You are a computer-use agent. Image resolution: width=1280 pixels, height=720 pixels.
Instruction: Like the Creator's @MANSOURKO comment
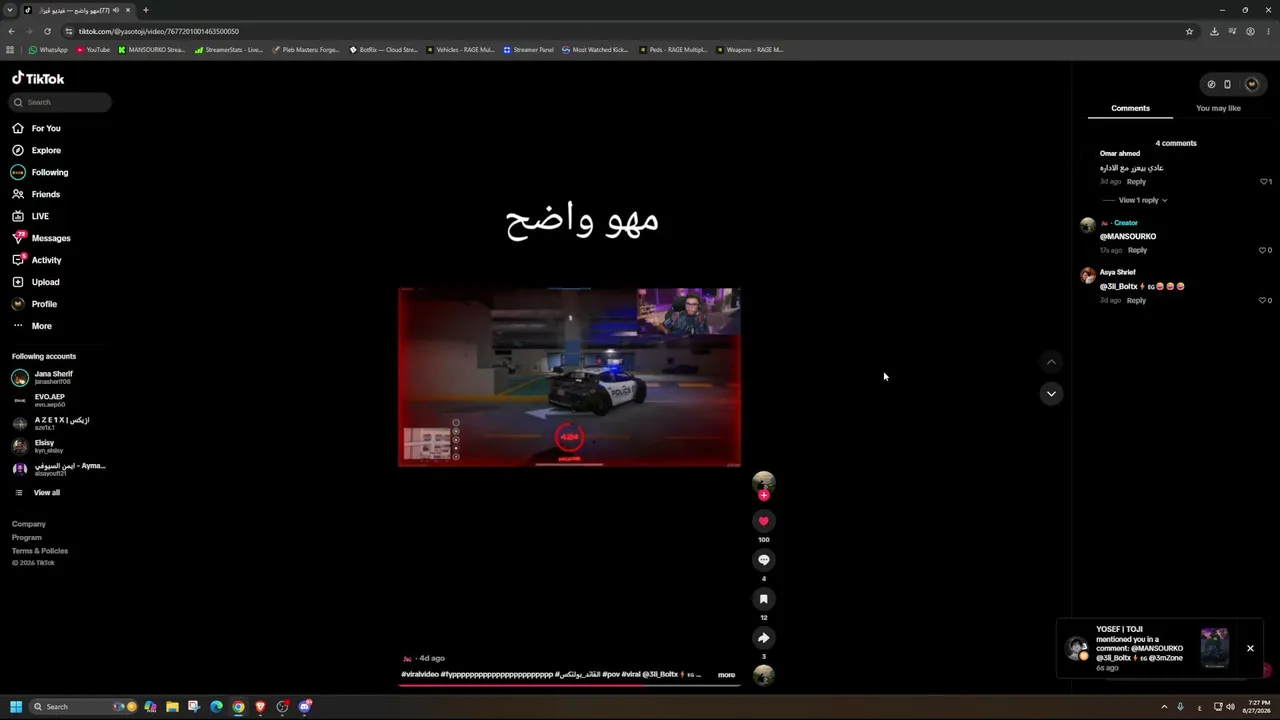[1263, 250]
